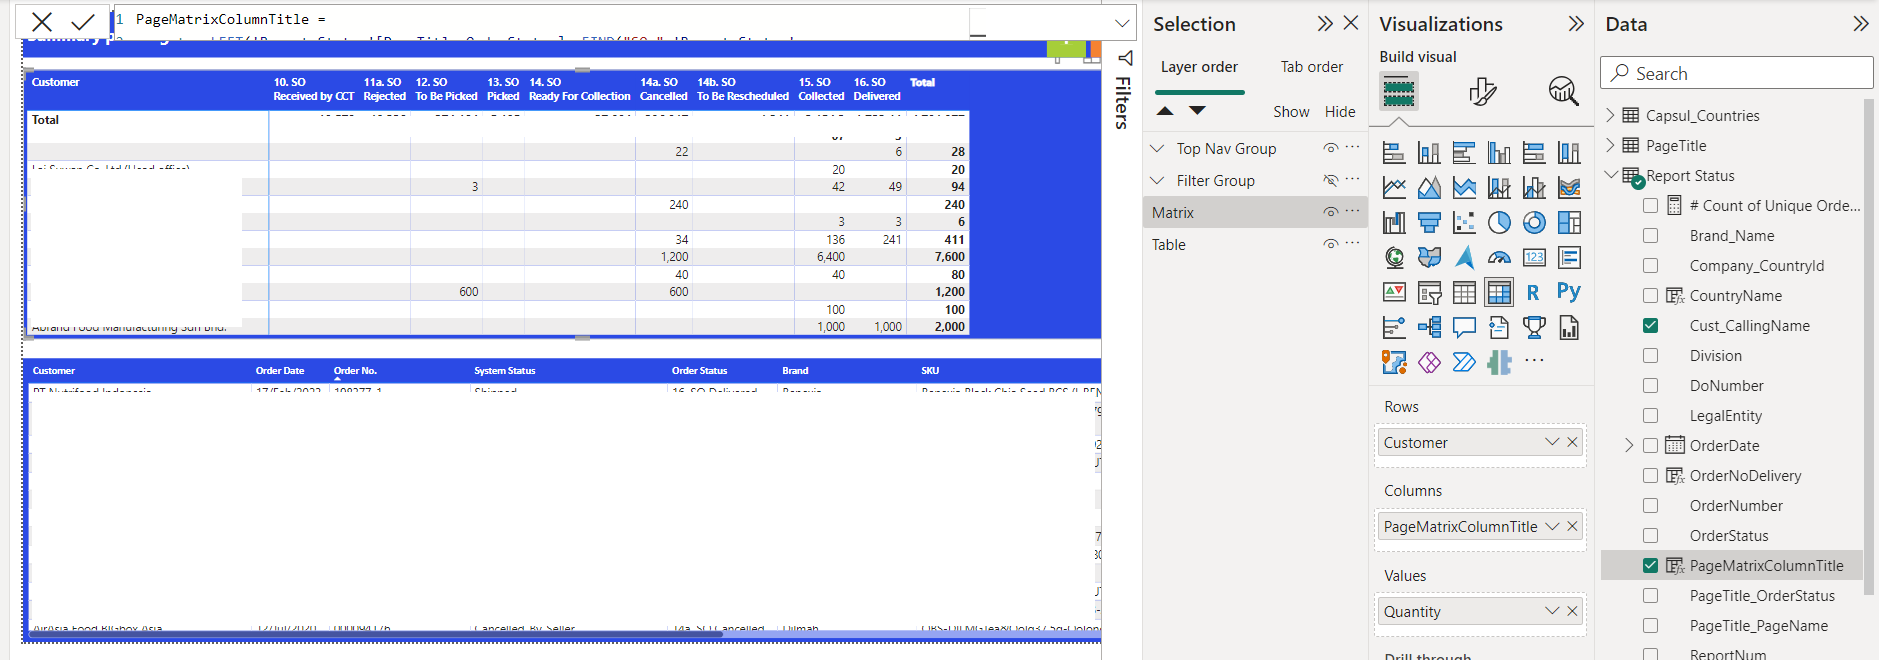Choose the donut chart visual
The height and width of the screenshot is (660, 1879).
(1534, 222)
